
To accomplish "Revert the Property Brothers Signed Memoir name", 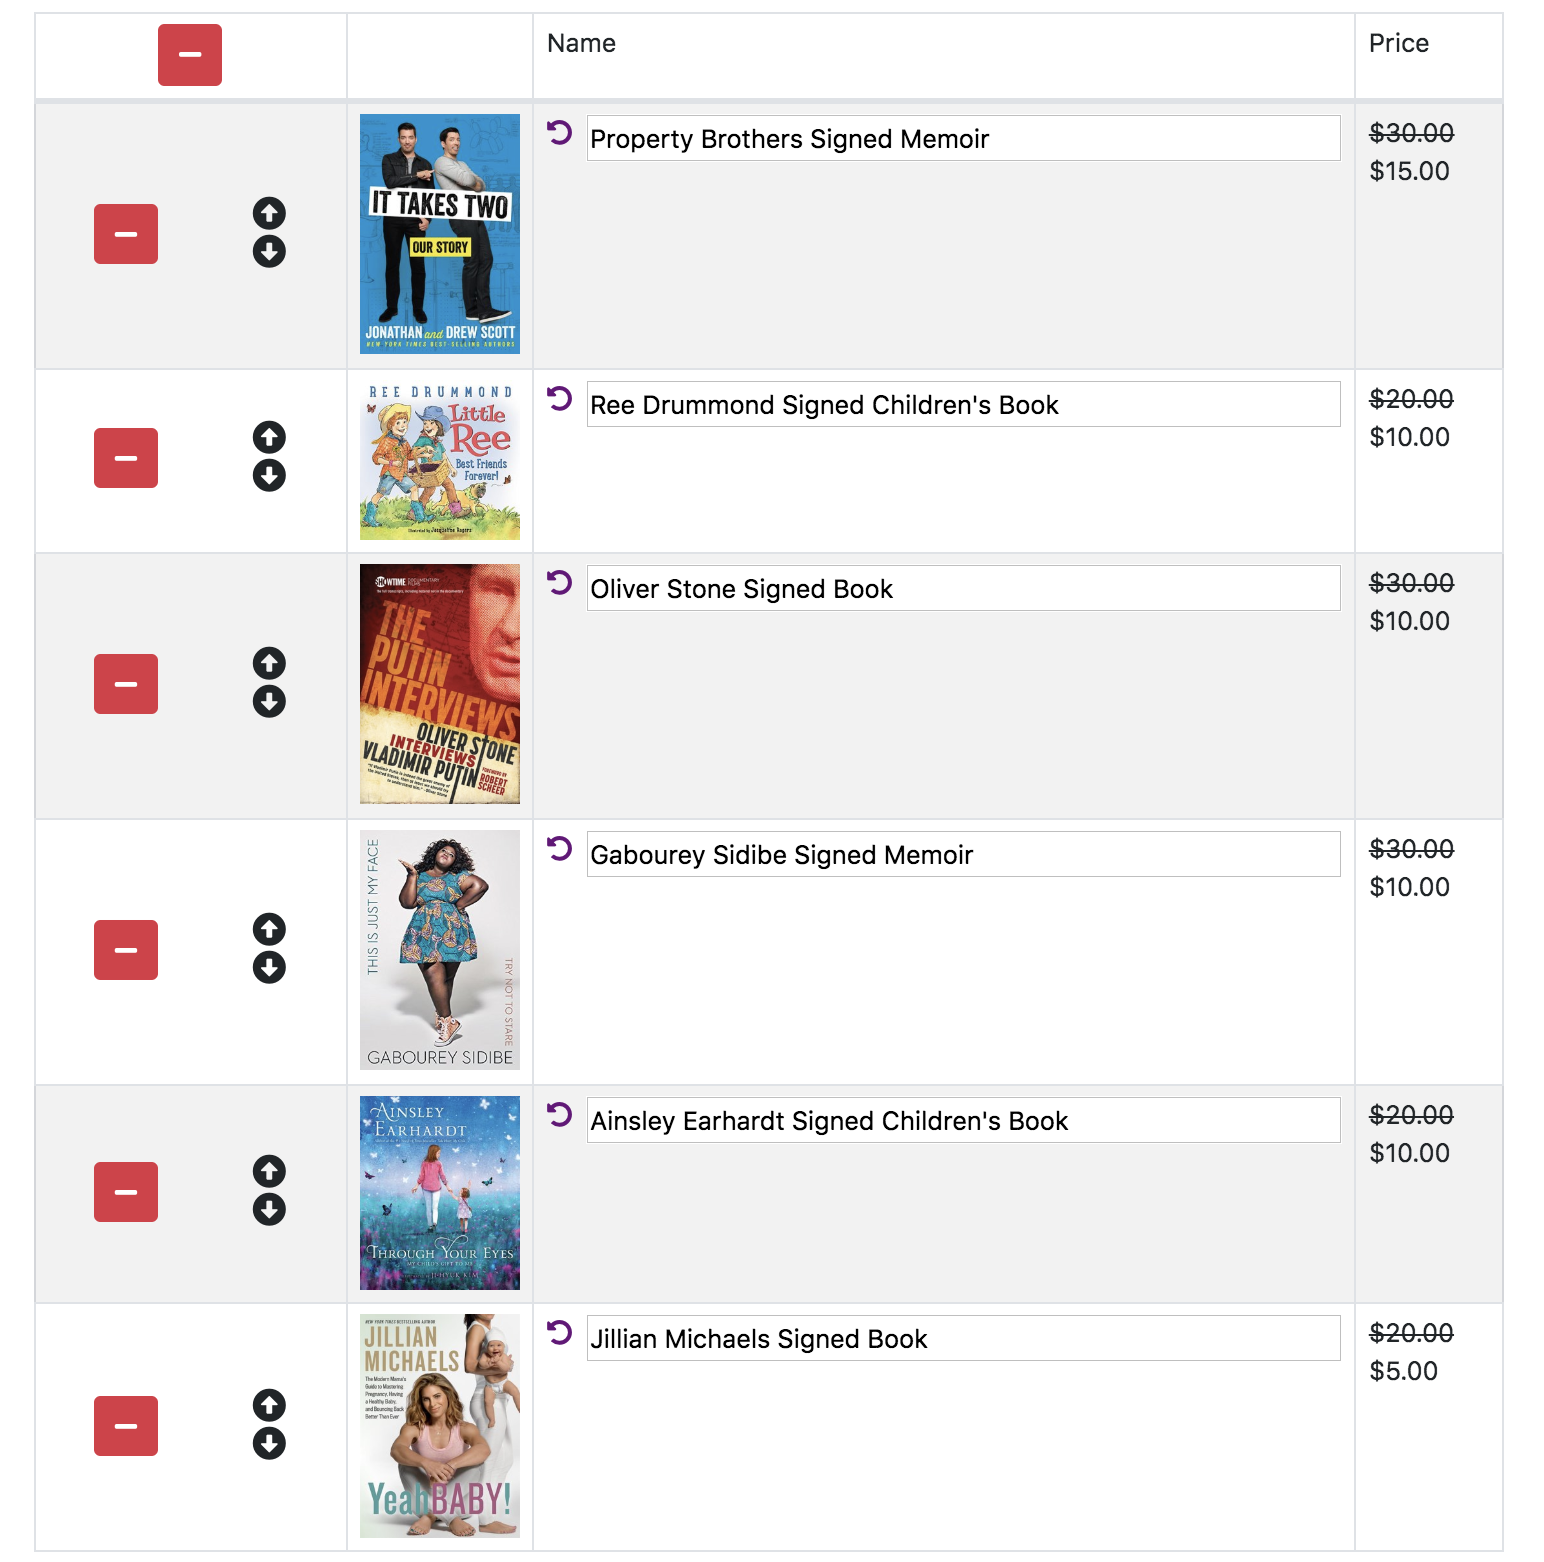I will [x=560, y=132].
